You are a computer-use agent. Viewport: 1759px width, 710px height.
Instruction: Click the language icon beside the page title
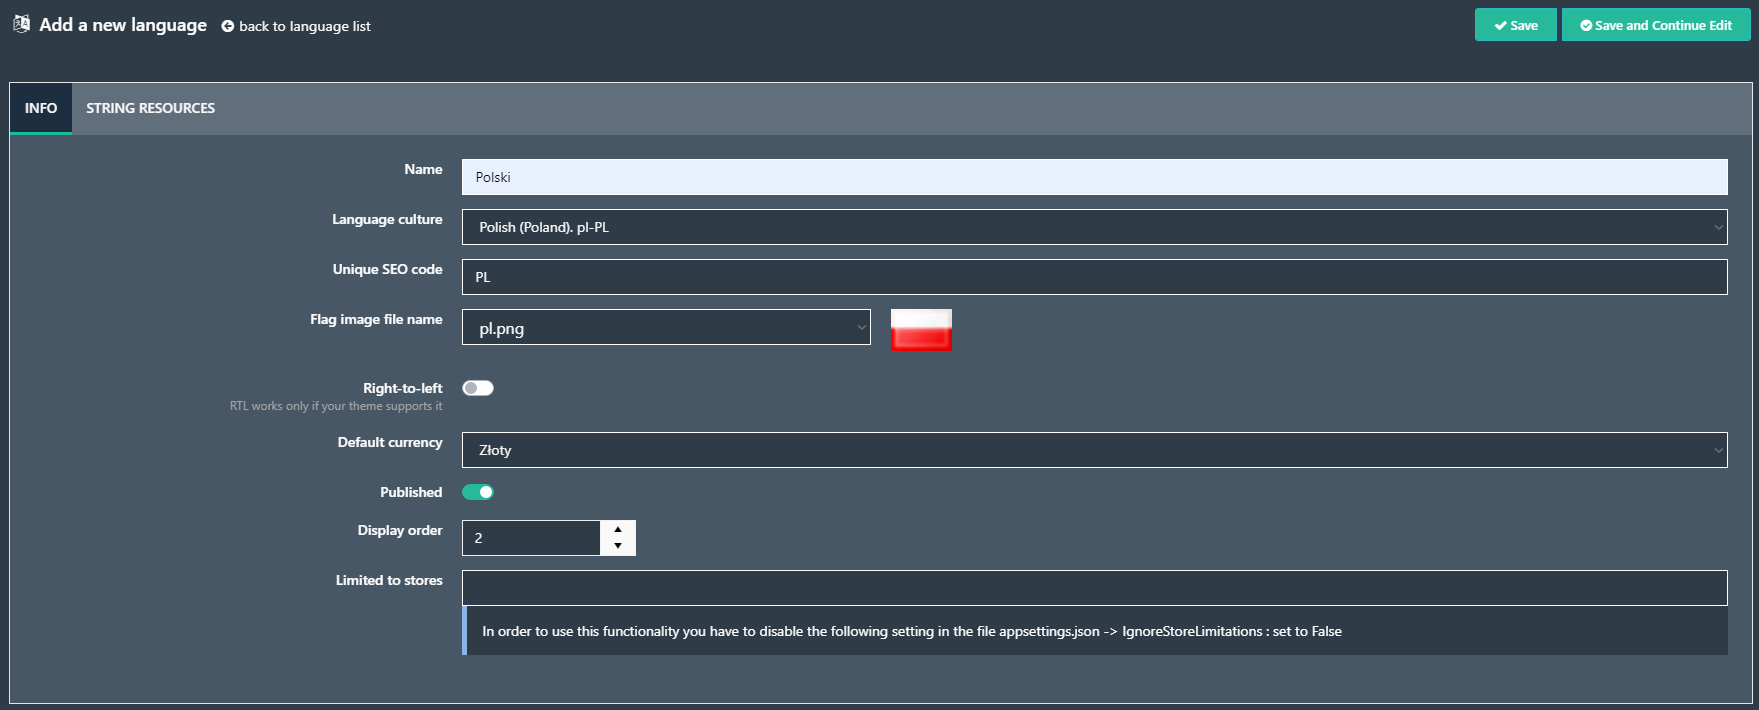pos(21,24)
